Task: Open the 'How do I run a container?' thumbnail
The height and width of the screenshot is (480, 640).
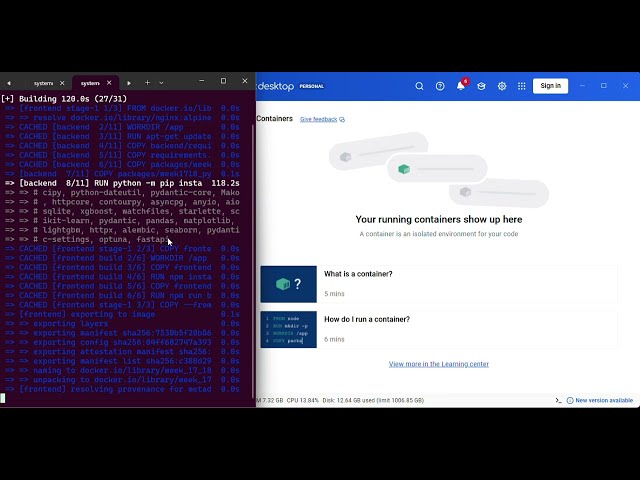Action: pos(289,329)
